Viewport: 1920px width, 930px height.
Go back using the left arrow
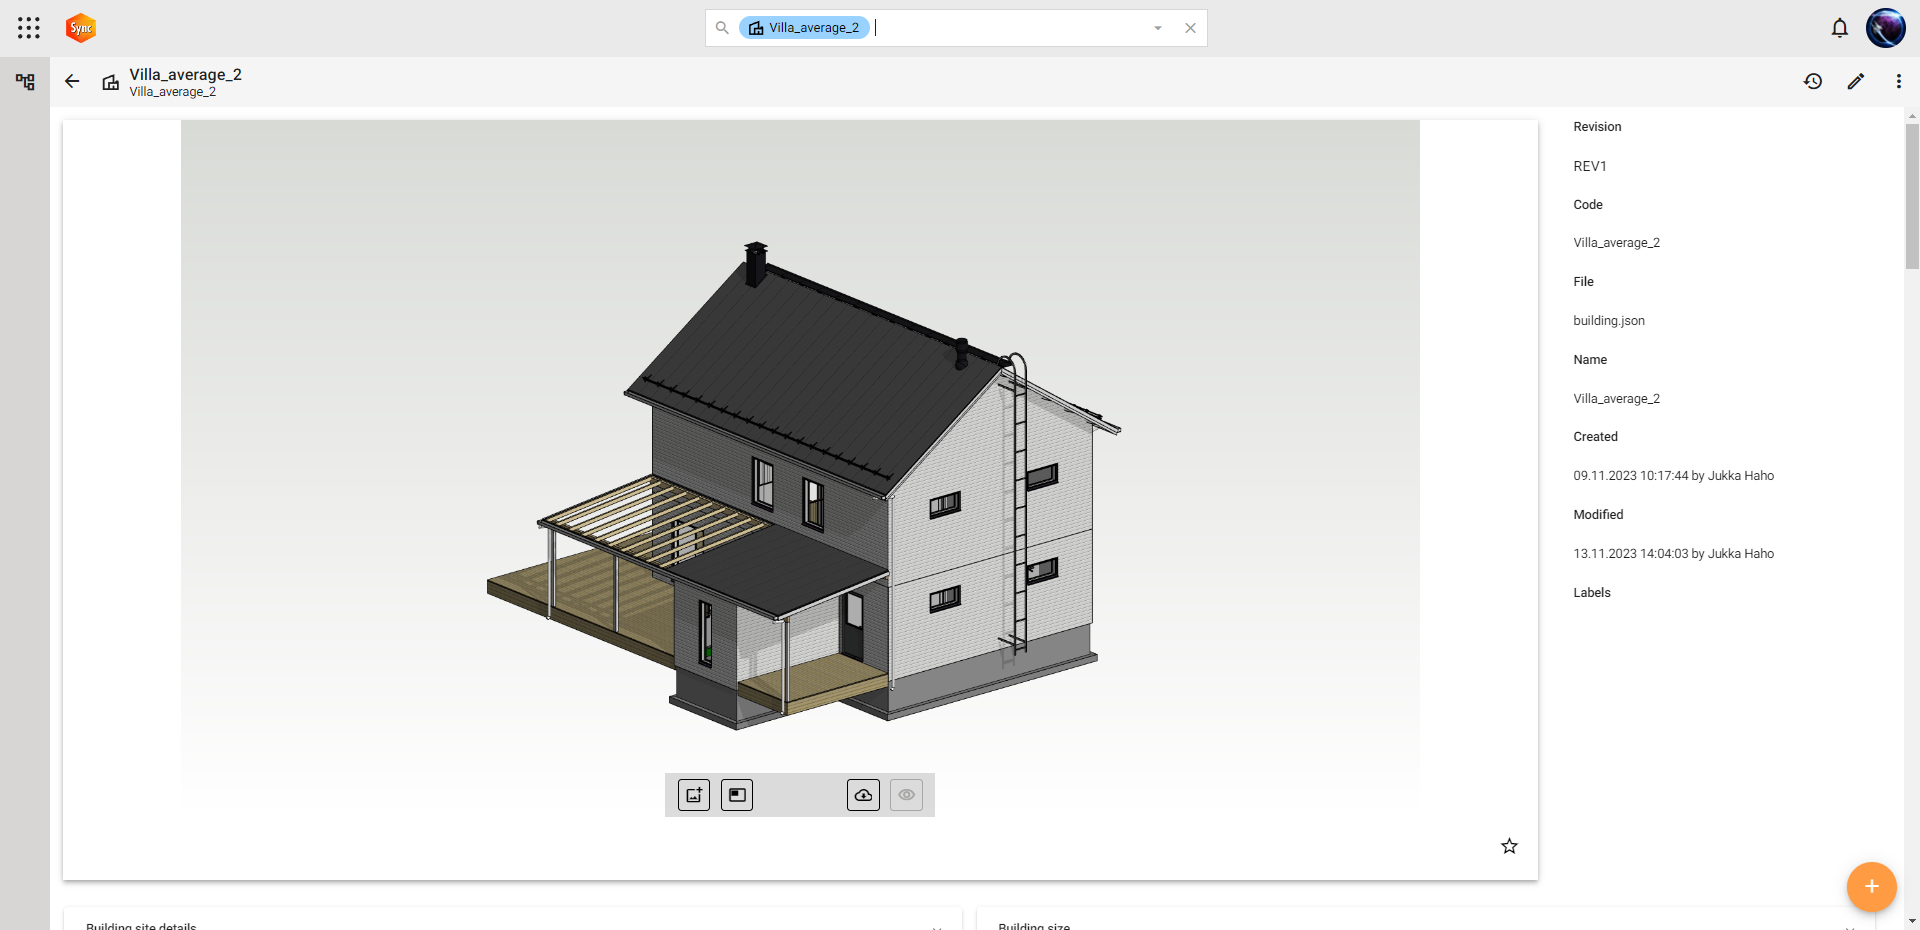tap(72, 82)
